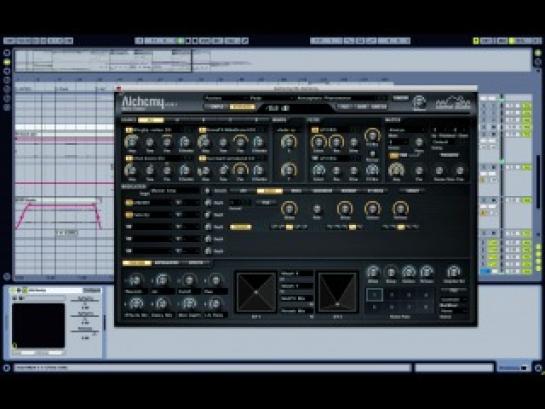
Task: Click inside the XY1 pad
Action: tap(256, 292)
